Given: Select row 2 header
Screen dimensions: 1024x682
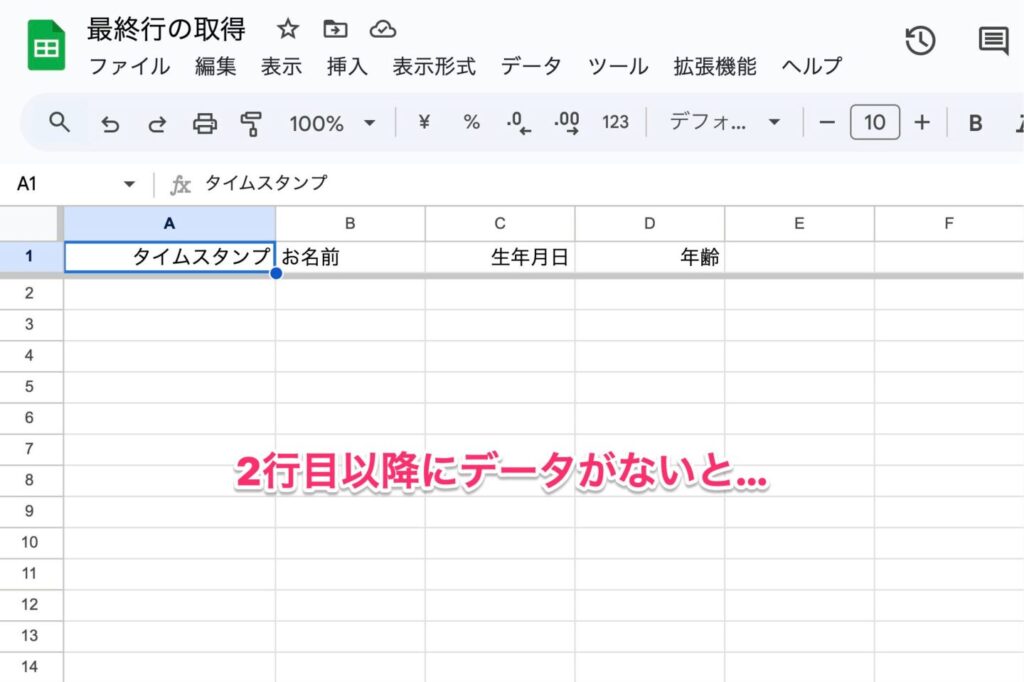Looking at the screenshot, I should coord(30,293).
